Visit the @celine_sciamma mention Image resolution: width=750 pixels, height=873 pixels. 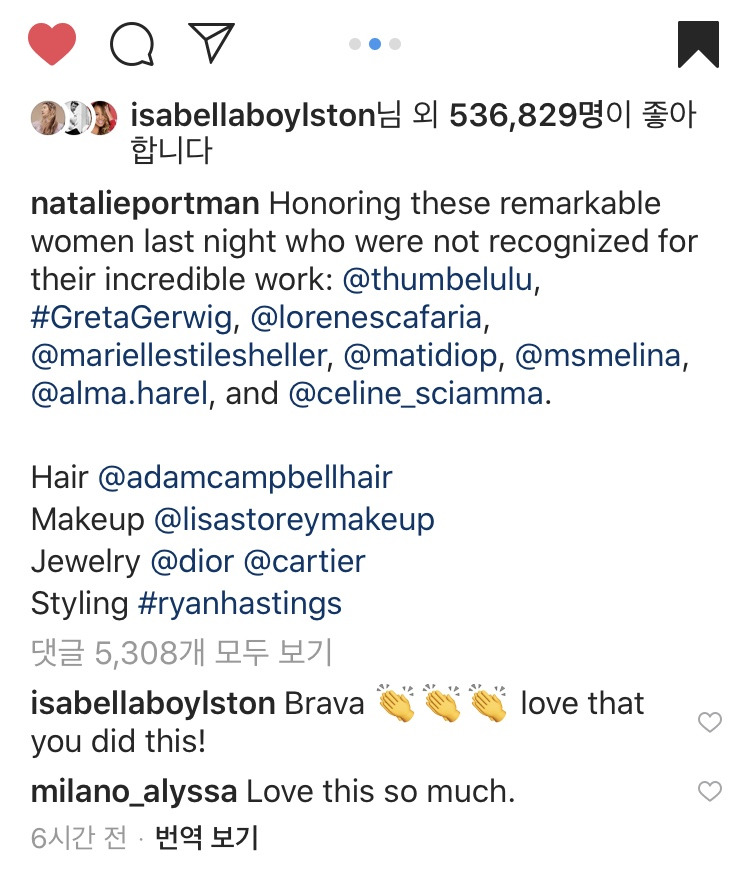point(416,393)
